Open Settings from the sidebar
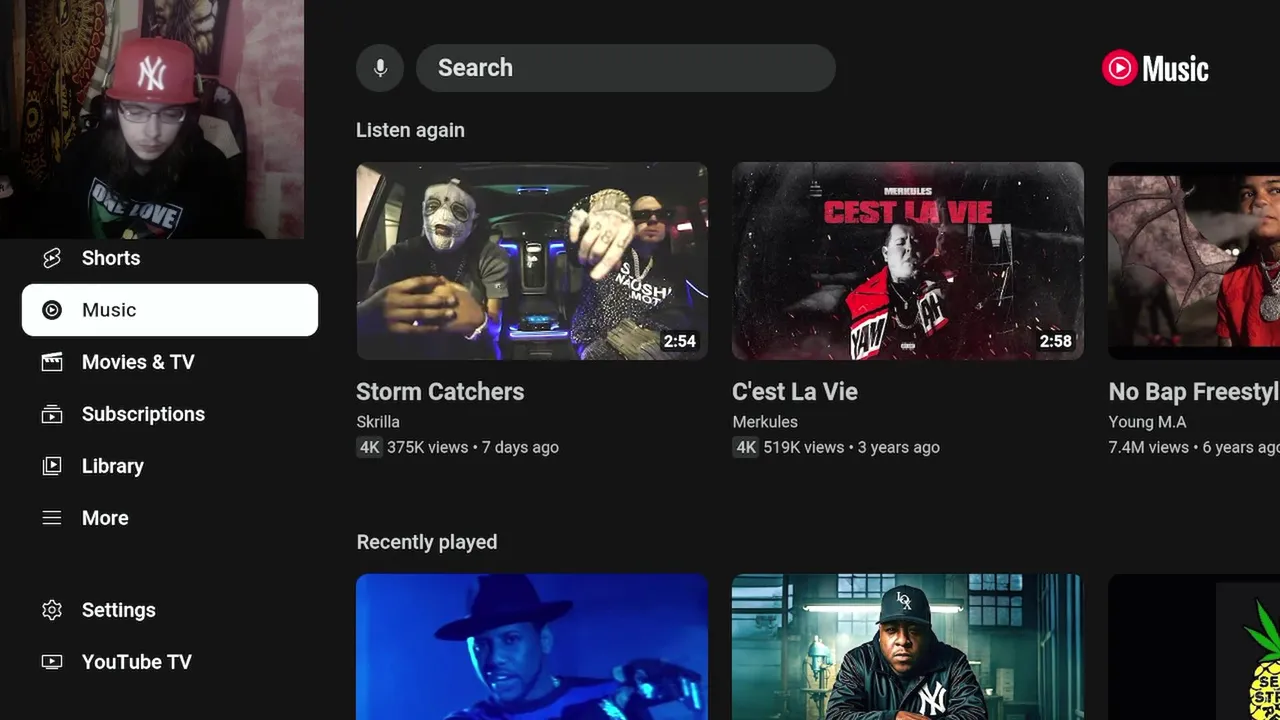 [170, 610]
